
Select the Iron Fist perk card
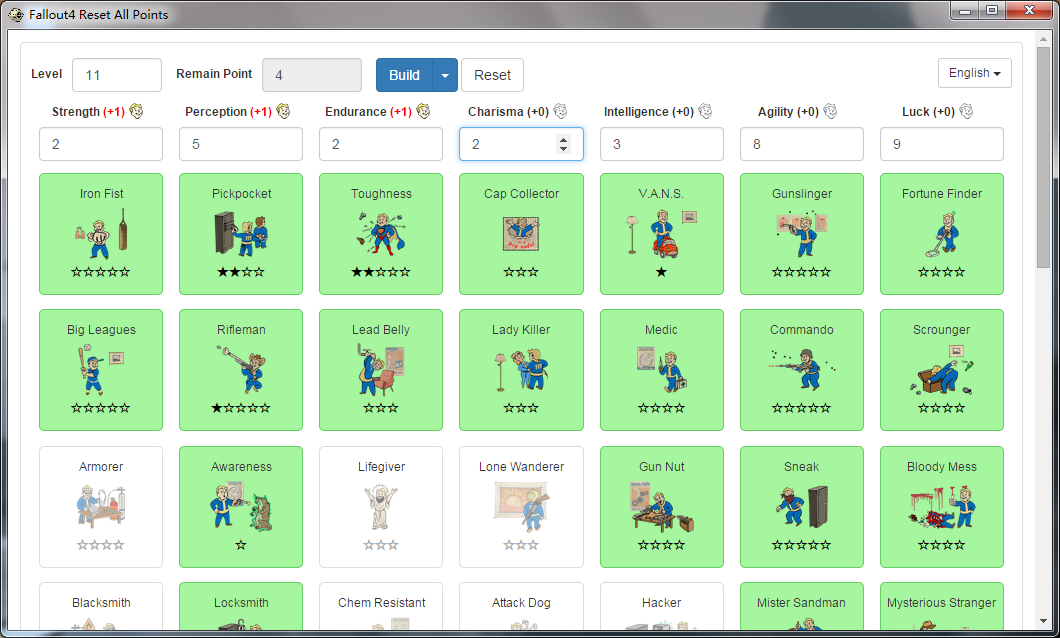coord(101,234)
